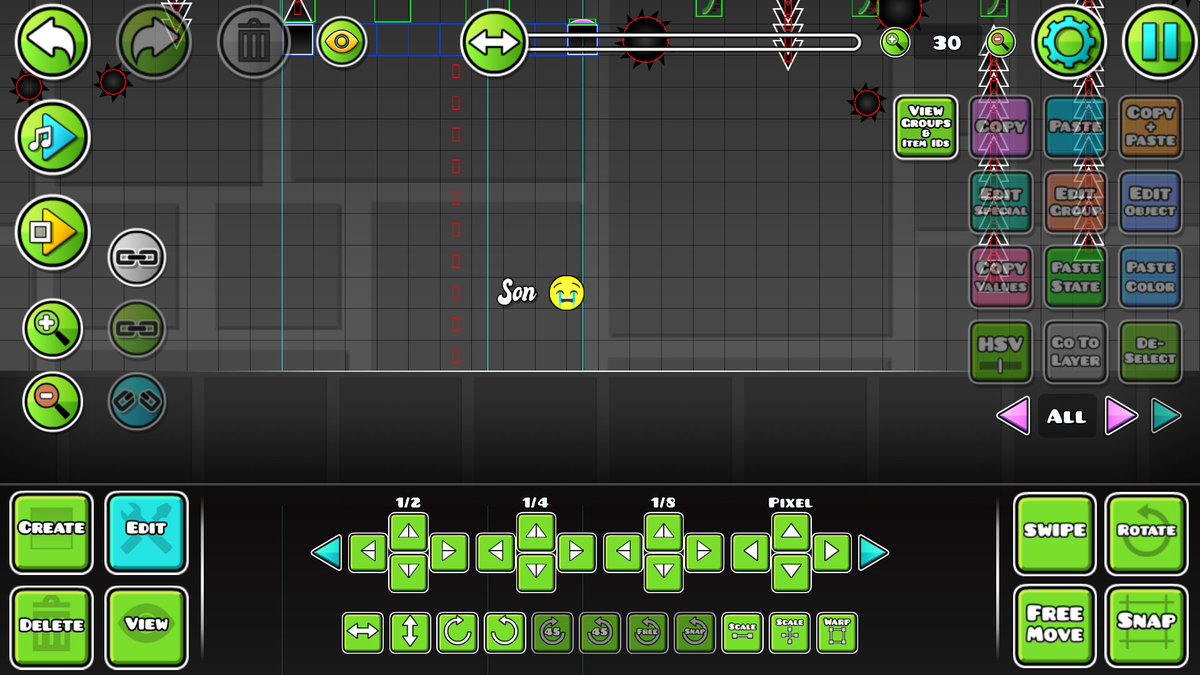
Task: Click the small minus magnifier beside 30
Action: point(999,42)
